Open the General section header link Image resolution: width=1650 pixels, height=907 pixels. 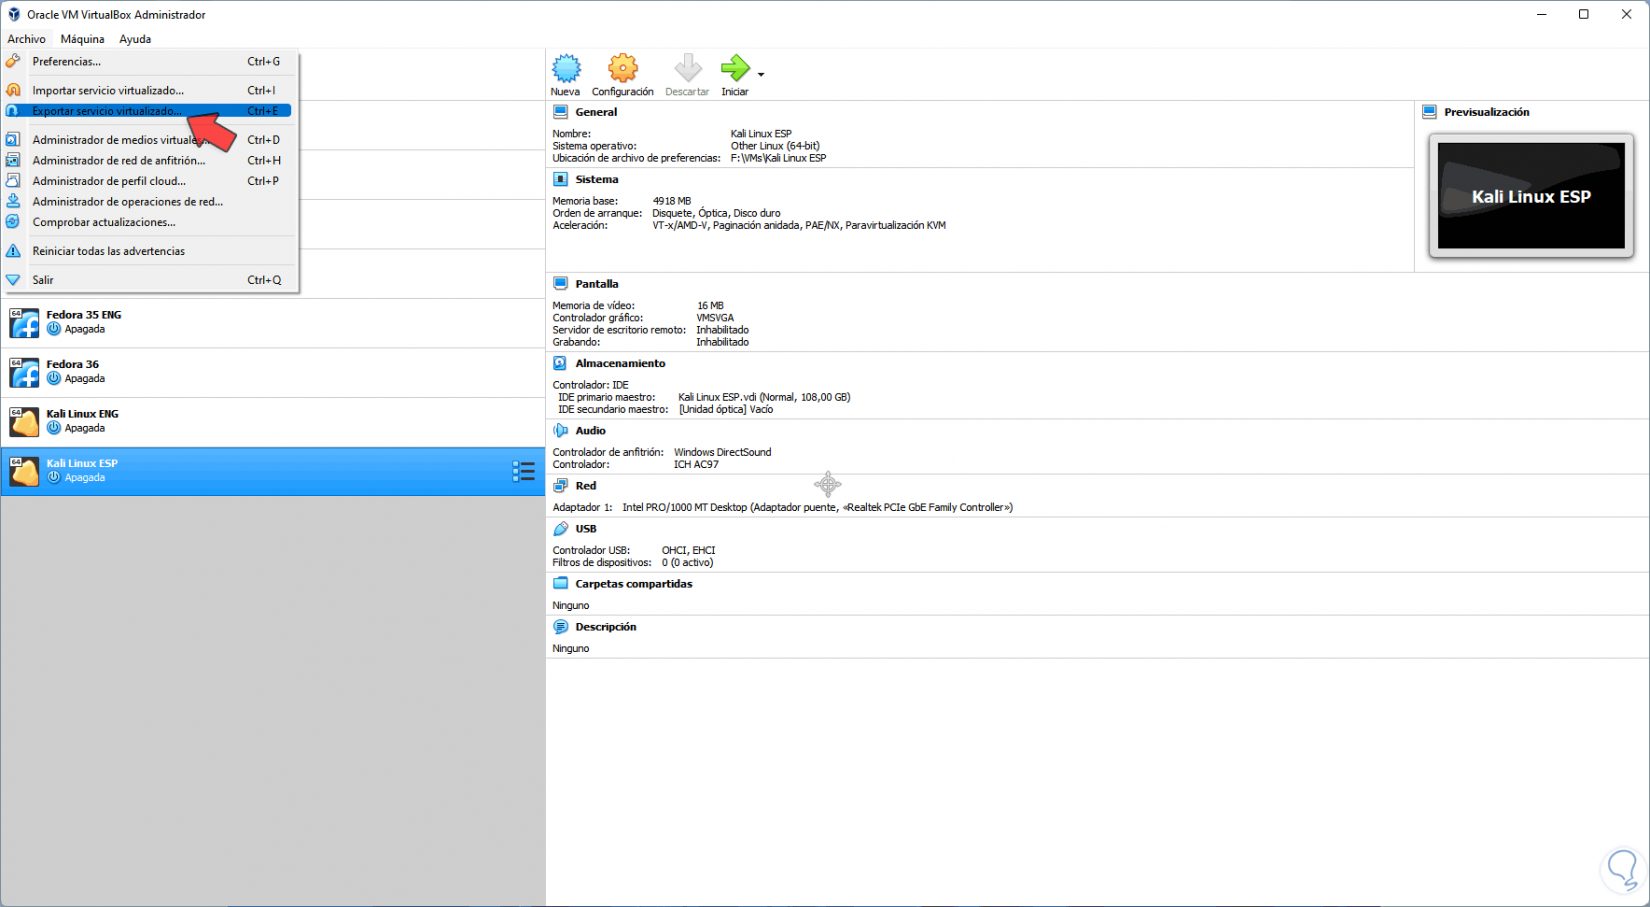[x=596, y=112]
